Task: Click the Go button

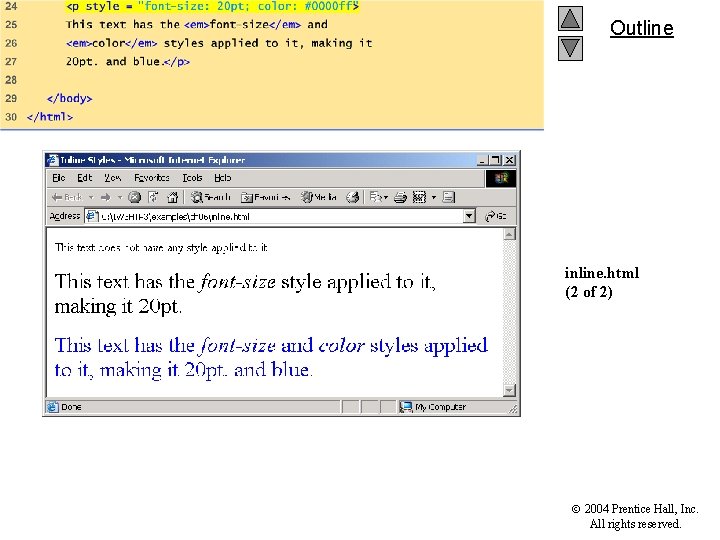Action: (496, 216)
